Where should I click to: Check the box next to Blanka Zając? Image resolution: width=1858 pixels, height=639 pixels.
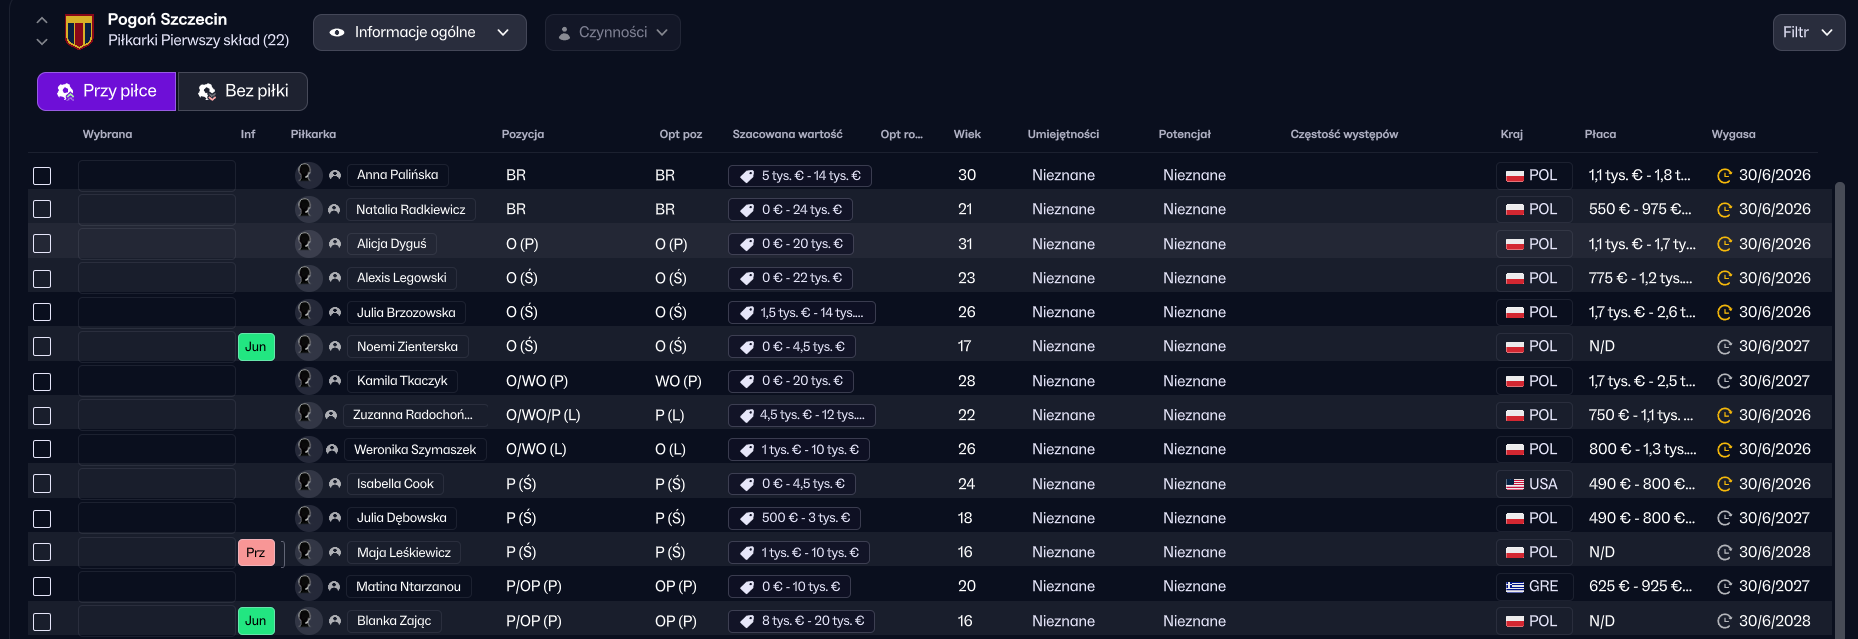tap(42, 621)
